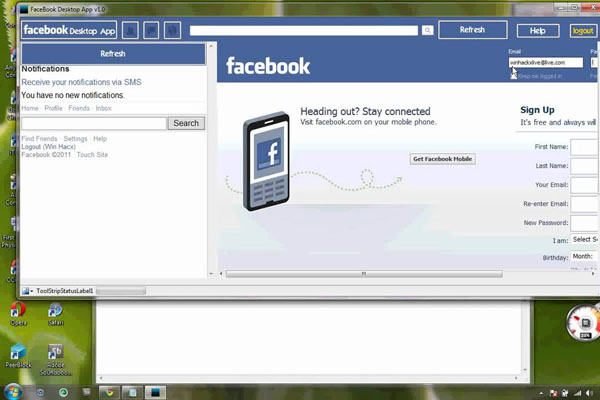Click left arrow of web view horizontal scrollbar
This screenshot has width=600, height=400.
click(221, 274)
